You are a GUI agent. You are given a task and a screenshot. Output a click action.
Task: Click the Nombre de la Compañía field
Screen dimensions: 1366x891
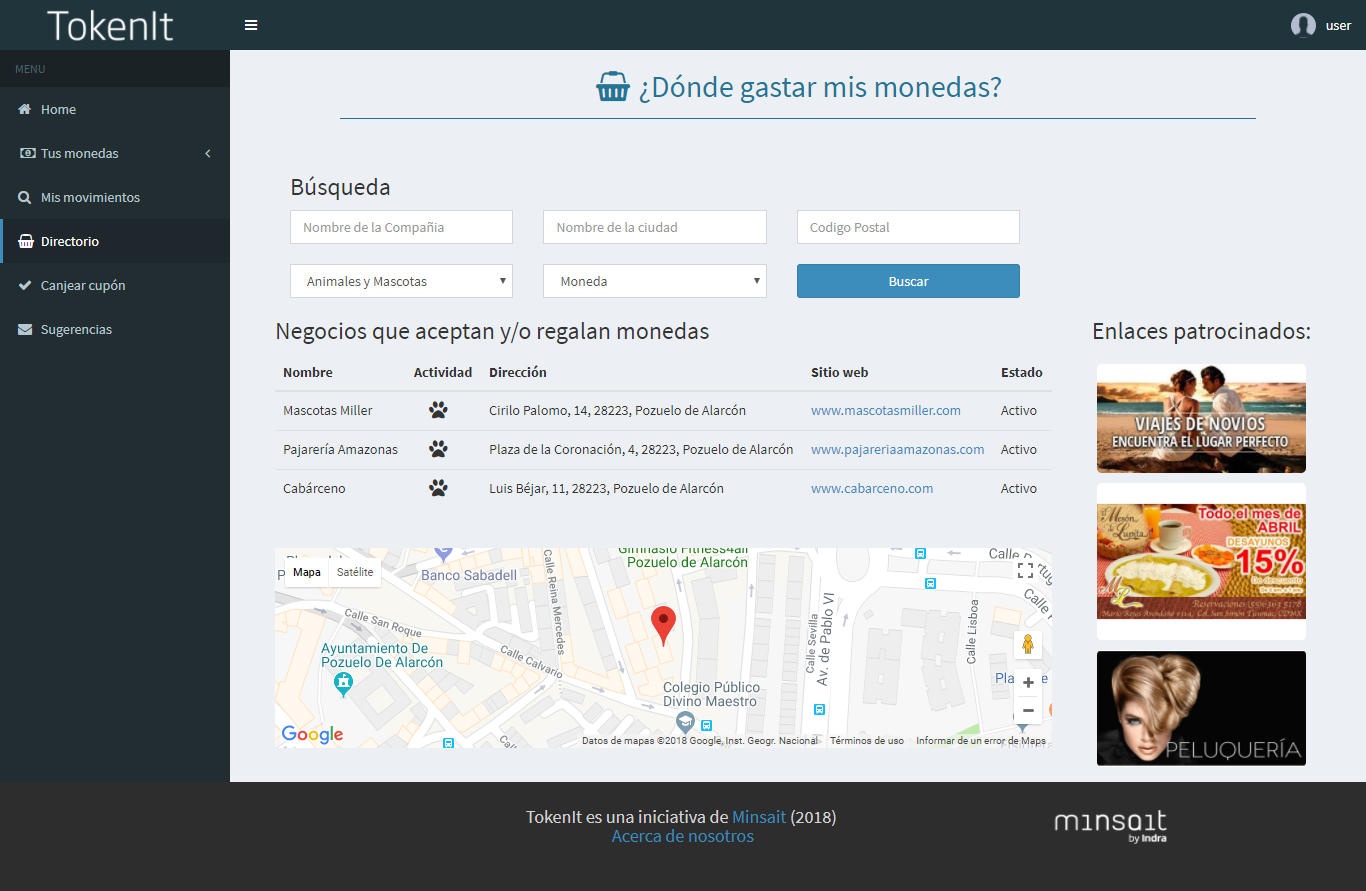coord(401,227)
